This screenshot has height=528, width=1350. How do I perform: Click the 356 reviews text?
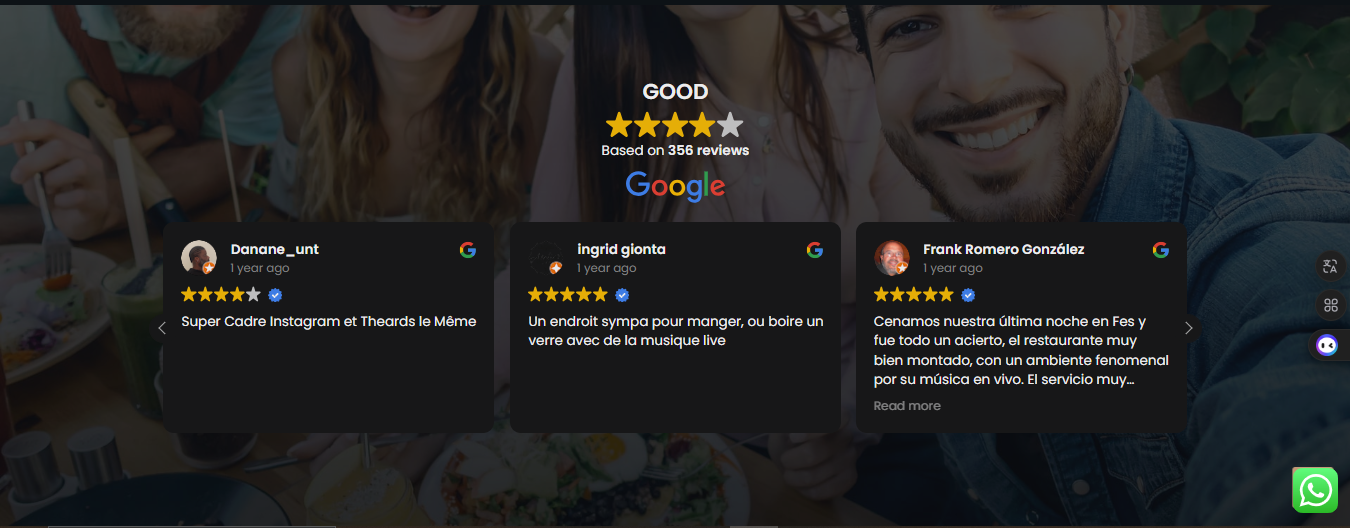708,150
